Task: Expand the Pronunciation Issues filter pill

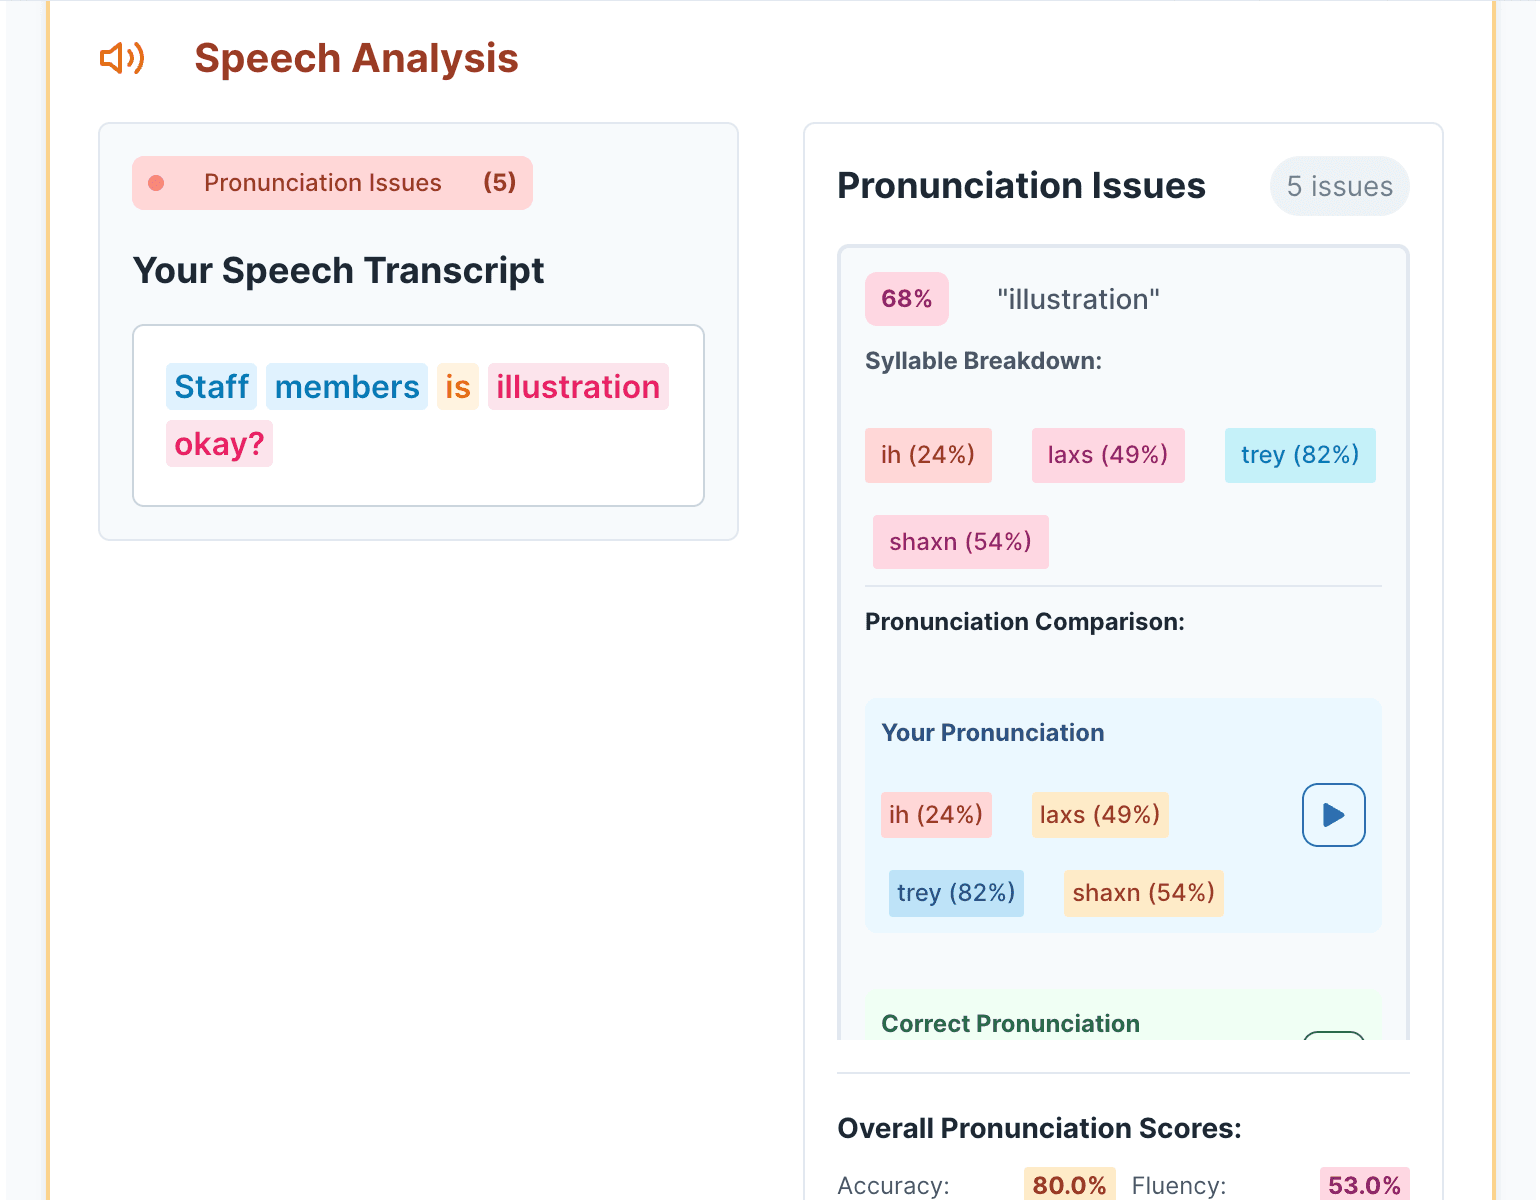Action: [332, 183]
